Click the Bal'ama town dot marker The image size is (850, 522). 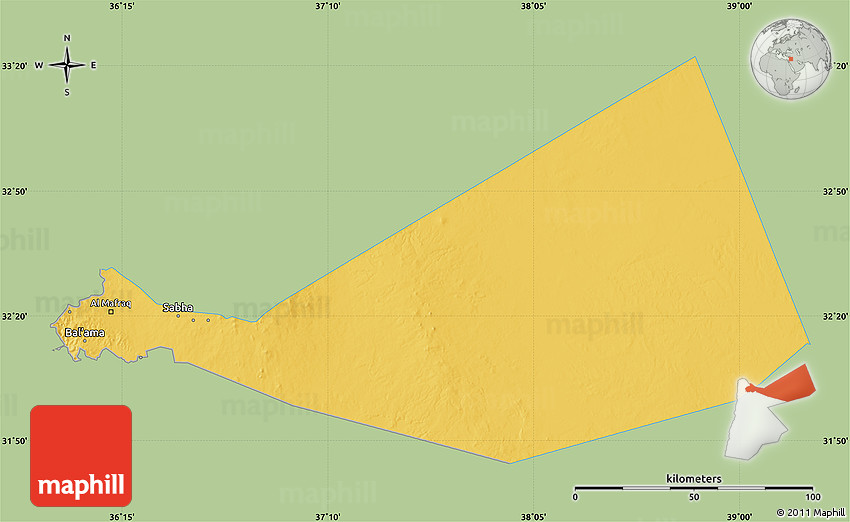[x=85, y=340]
